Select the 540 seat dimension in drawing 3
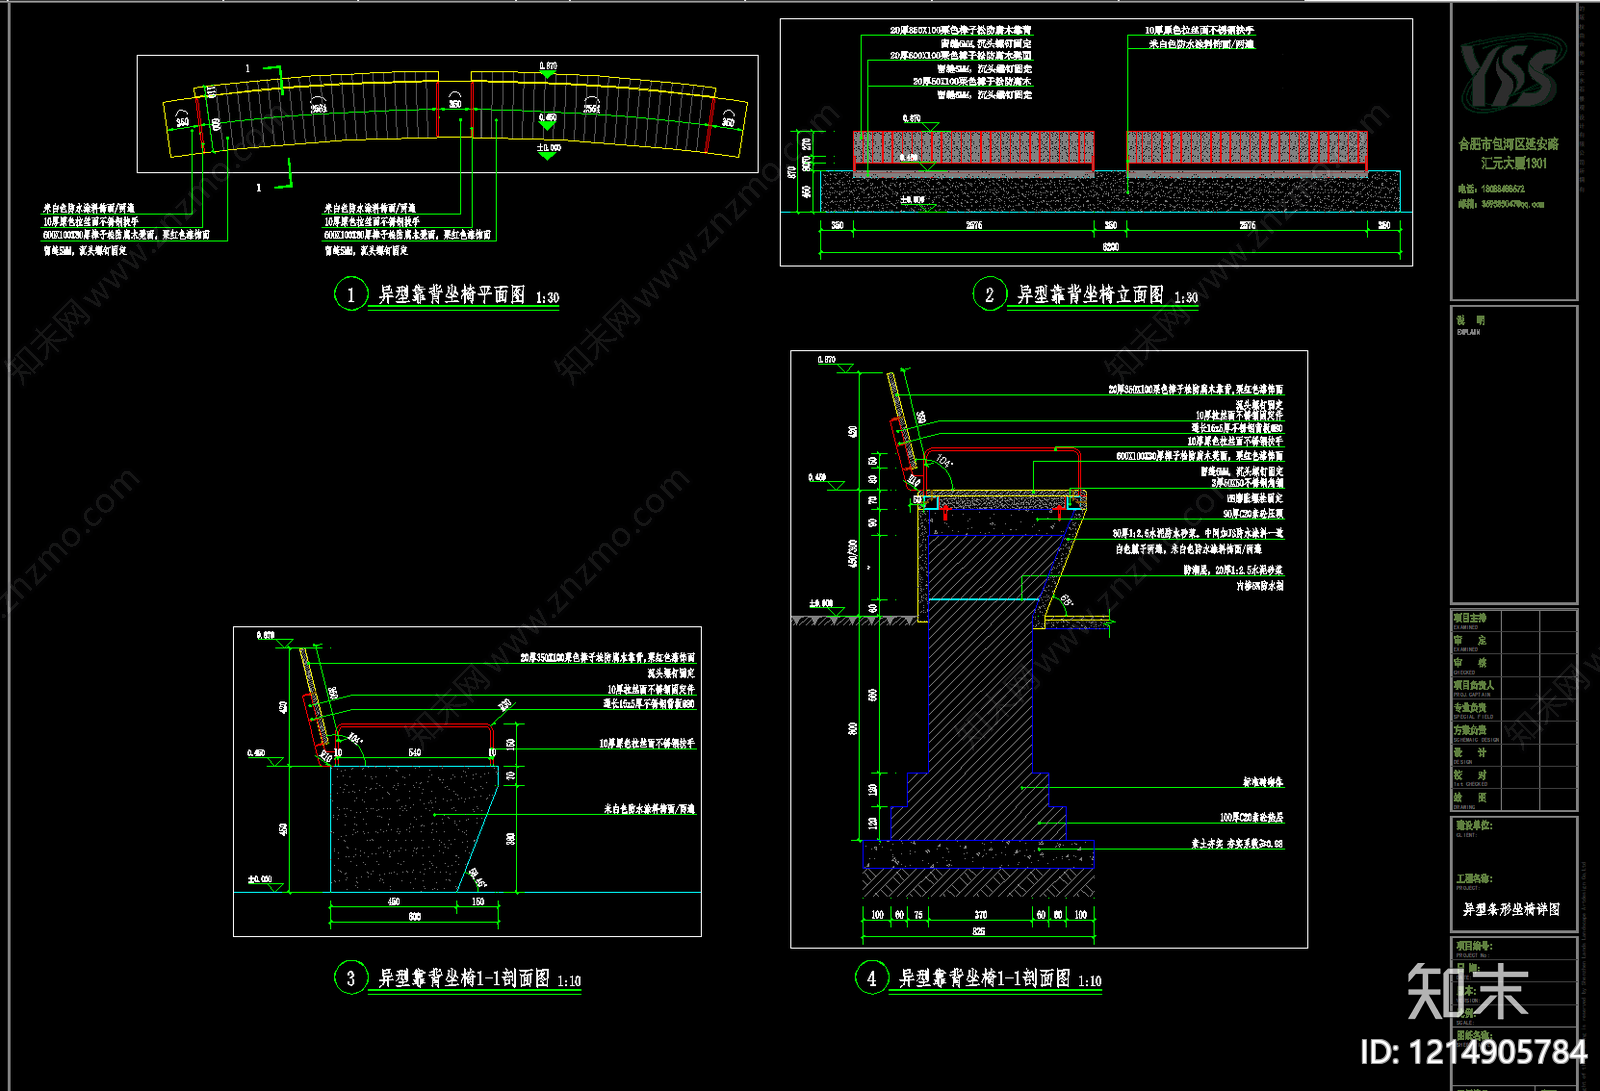Image resolution: width=1600 pixels, height=1091 pixels. coord(414,752)
